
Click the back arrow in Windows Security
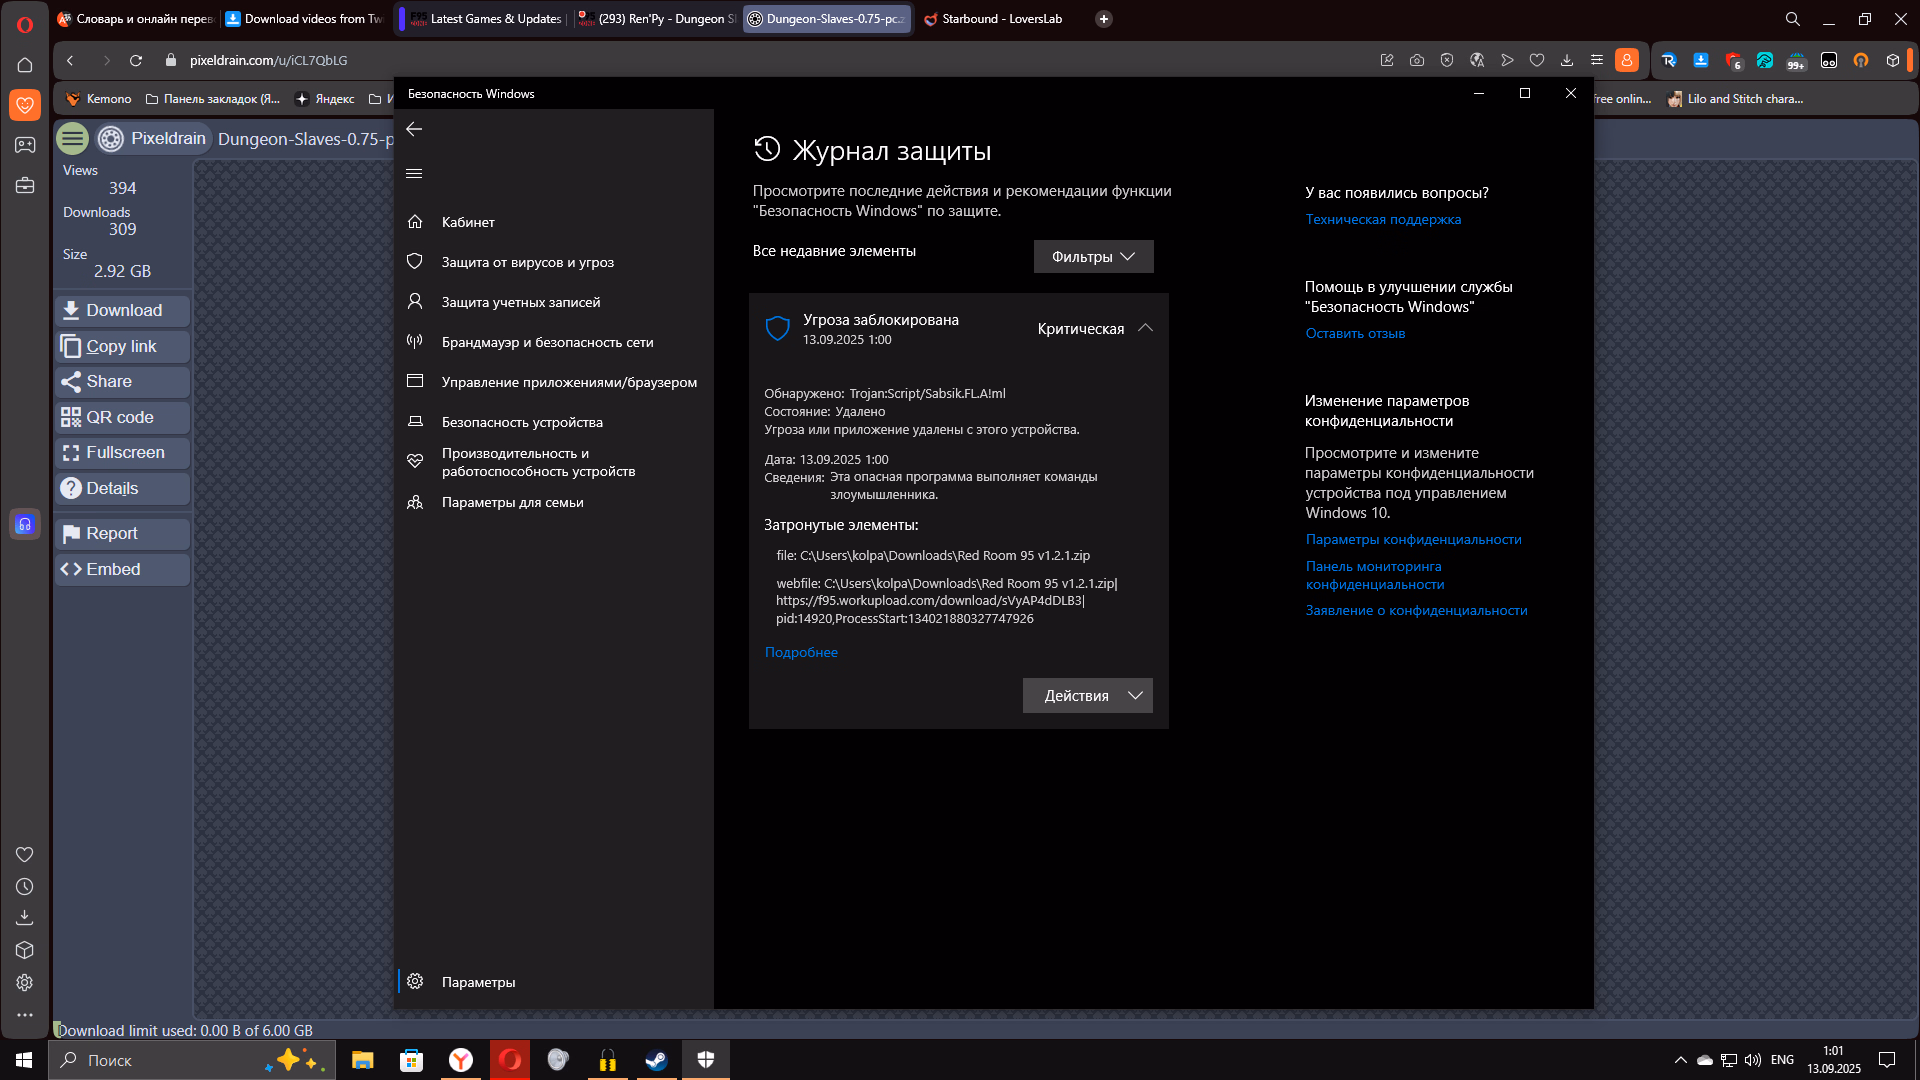pyautogui.click(x=414, y=129)
